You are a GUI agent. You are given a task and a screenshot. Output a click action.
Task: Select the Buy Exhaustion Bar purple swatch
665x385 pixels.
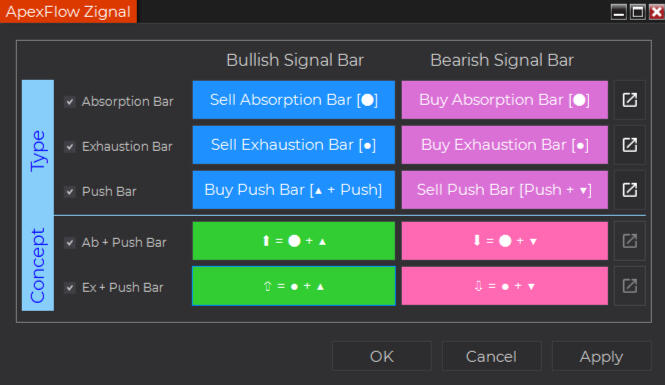click(505, 145)
